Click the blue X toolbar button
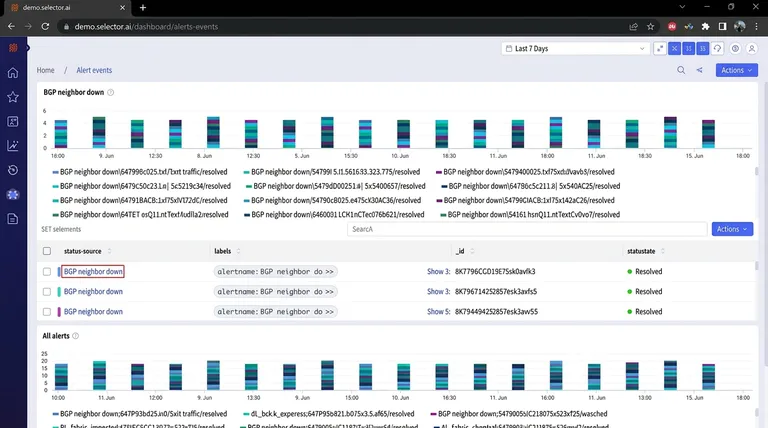The image size is (768, 428). [x=674, y=48]
